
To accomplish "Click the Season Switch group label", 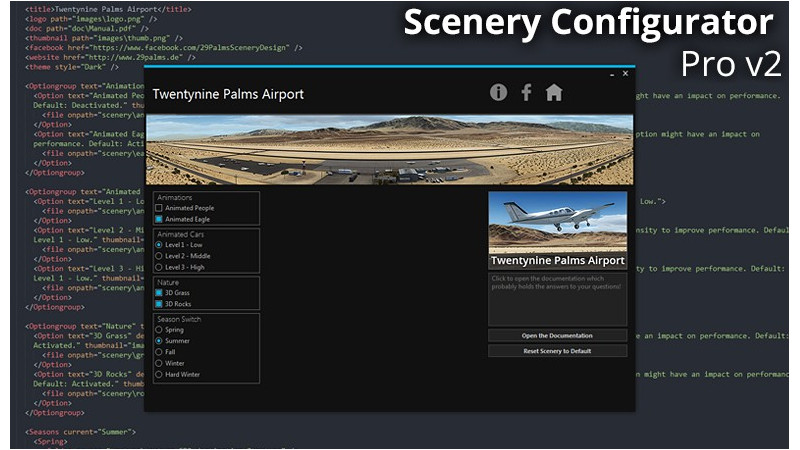I will coord(179,319).
